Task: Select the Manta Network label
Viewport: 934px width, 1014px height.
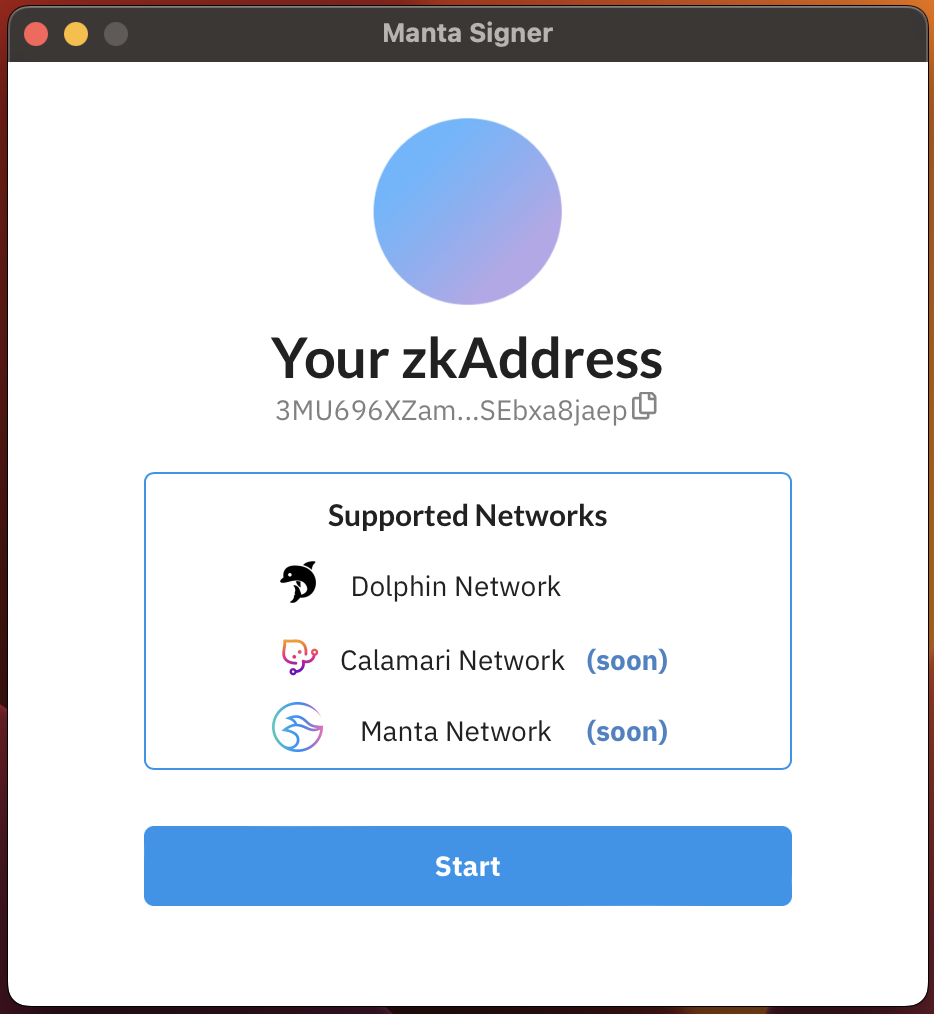Action: pyautogui.click(x=456, y=731)
